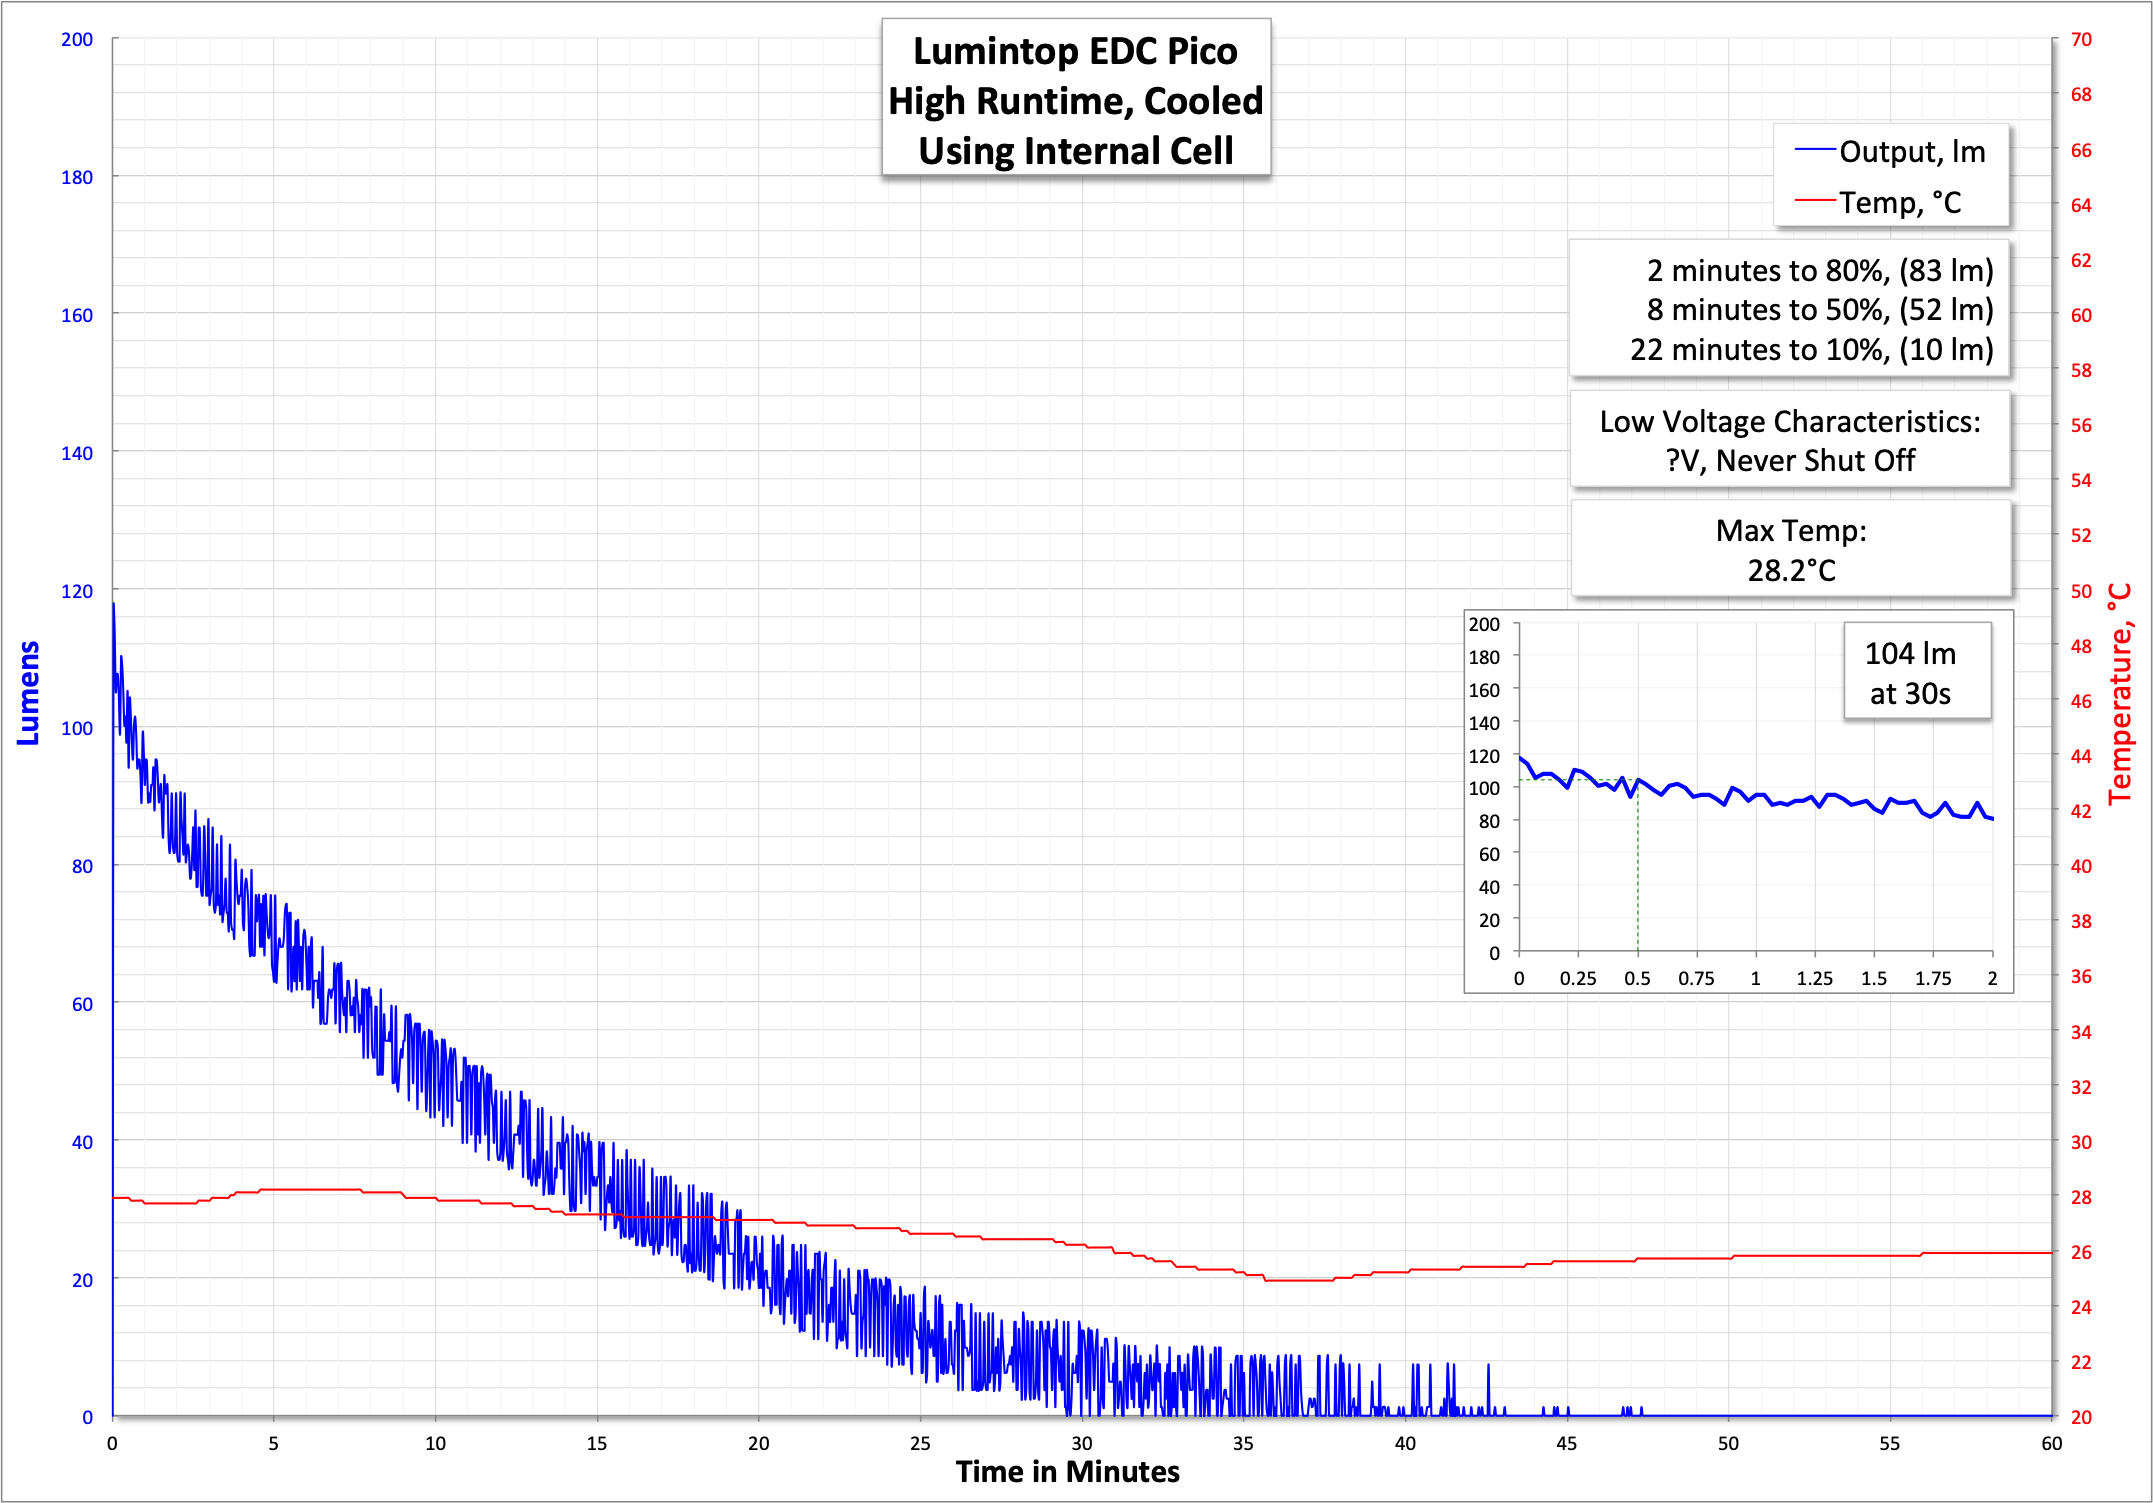Click the 70 label on the temperature axis
Screen dimensions: 2153x1503
point(2081,40)
